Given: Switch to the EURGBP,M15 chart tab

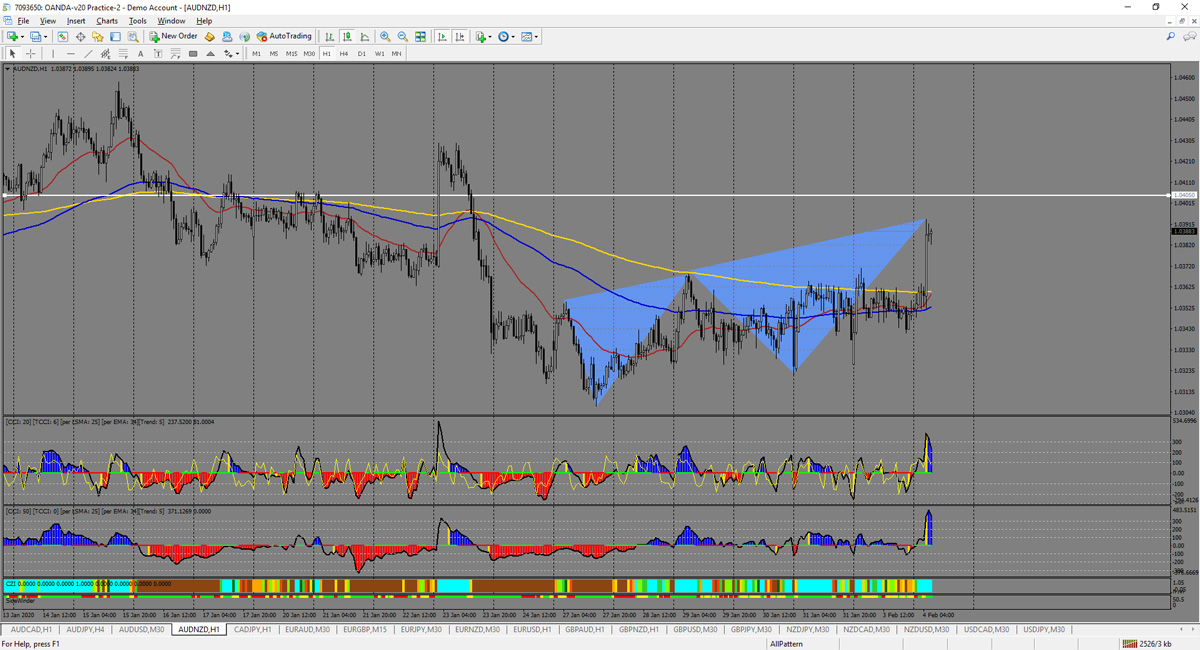Looking at the screenshot, I should 365,630.
